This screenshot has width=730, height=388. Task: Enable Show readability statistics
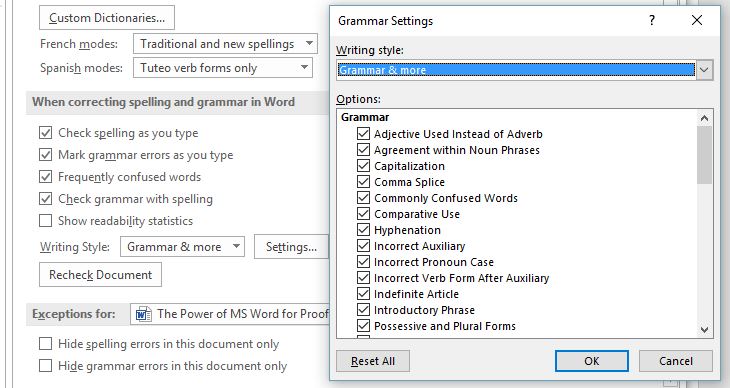[45, 221]
